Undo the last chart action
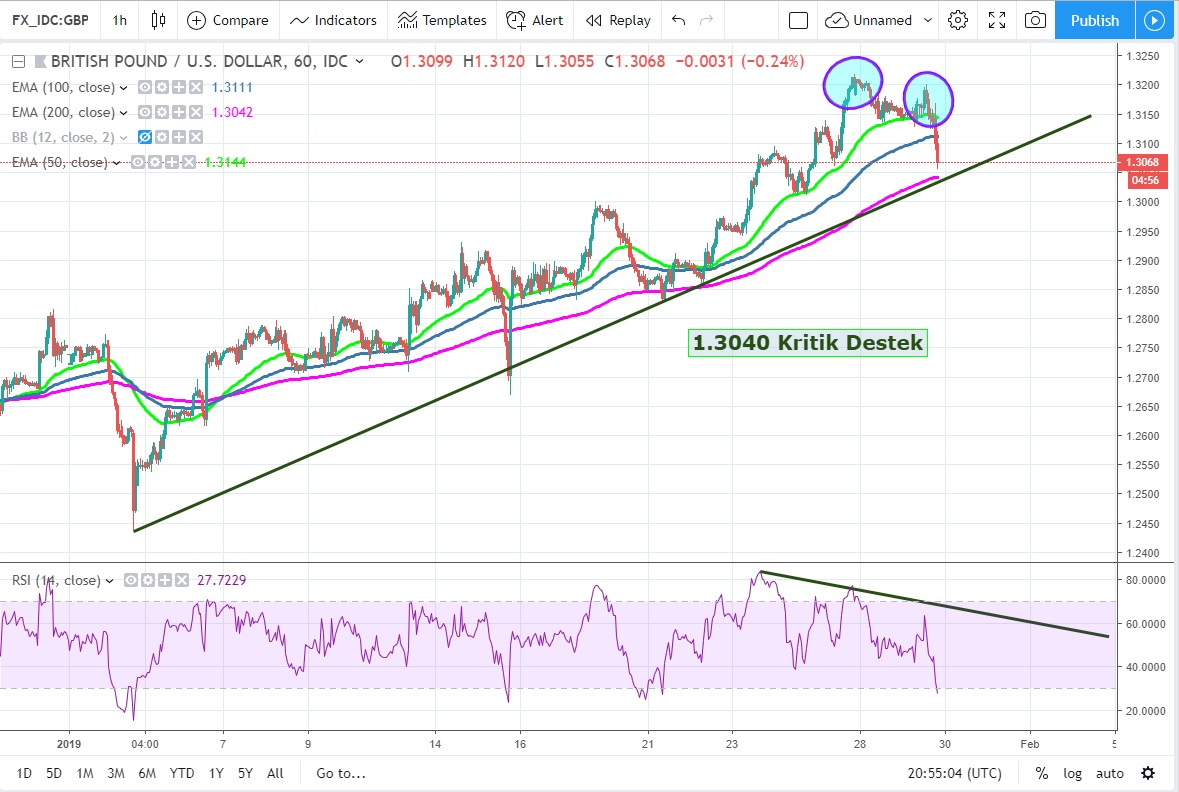Screen dimensions: 1179x792 [x=679, y=20]
